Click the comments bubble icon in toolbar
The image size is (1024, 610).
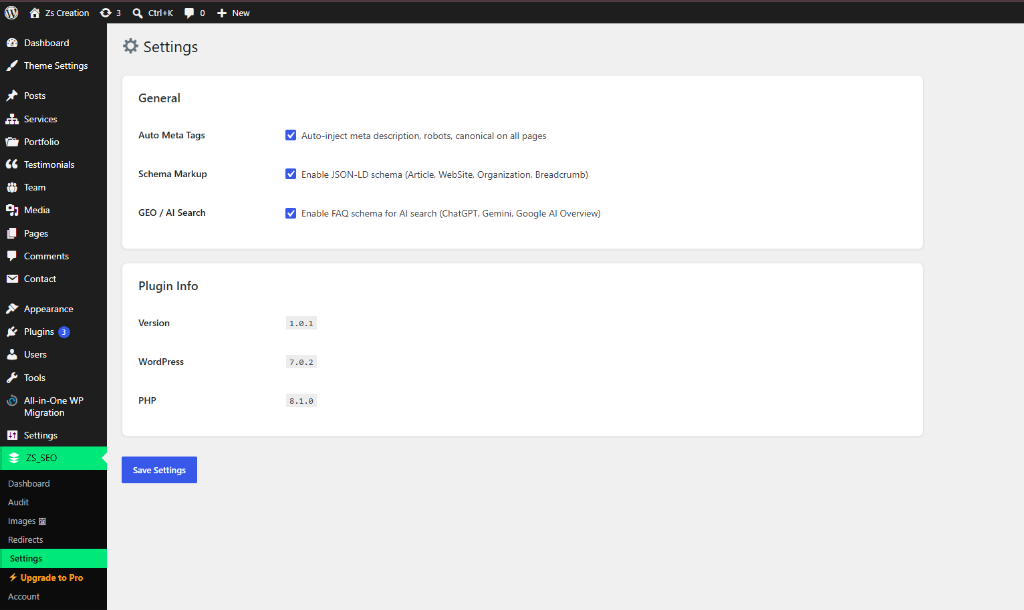(189, 13)
